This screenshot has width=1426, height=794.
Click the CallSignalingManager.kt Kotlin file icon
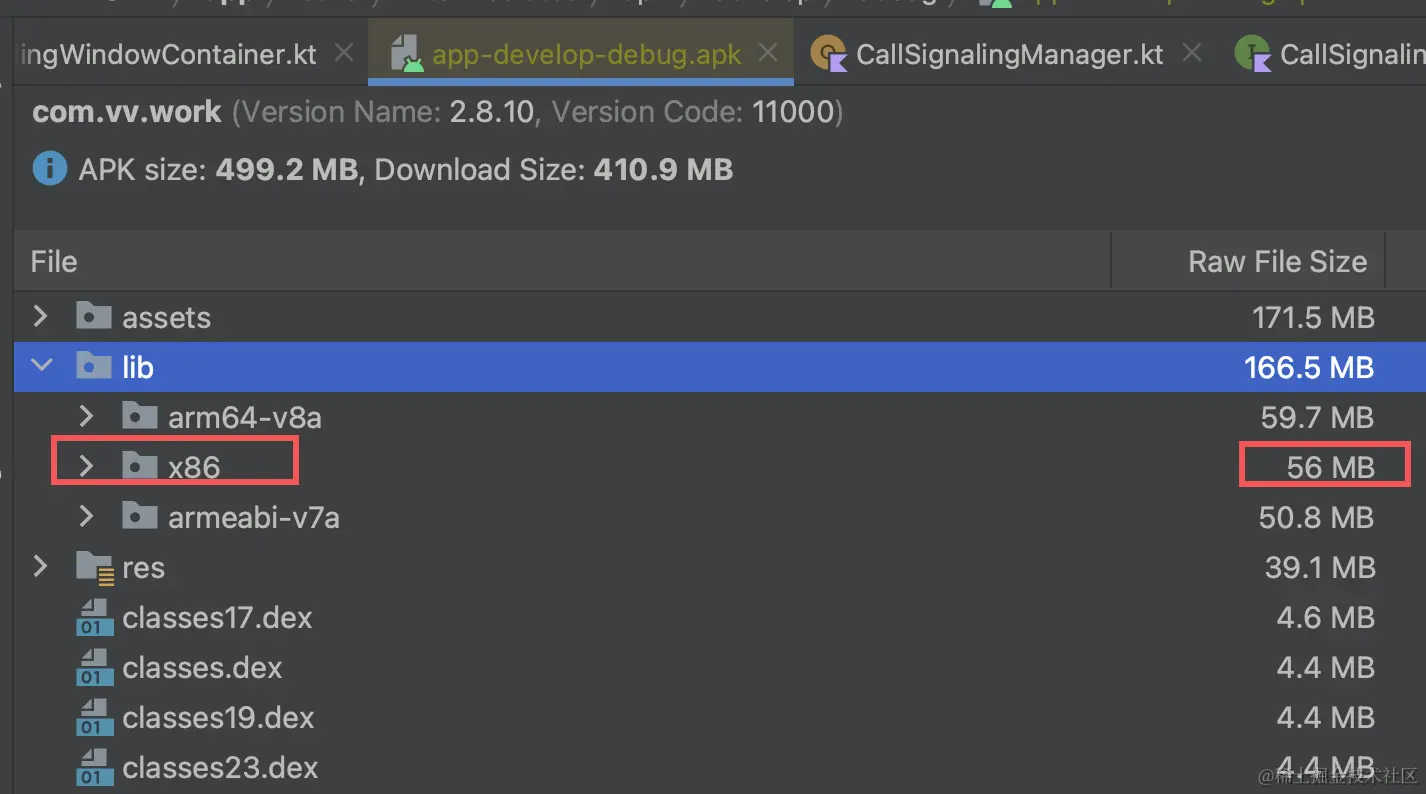(828, 54)
